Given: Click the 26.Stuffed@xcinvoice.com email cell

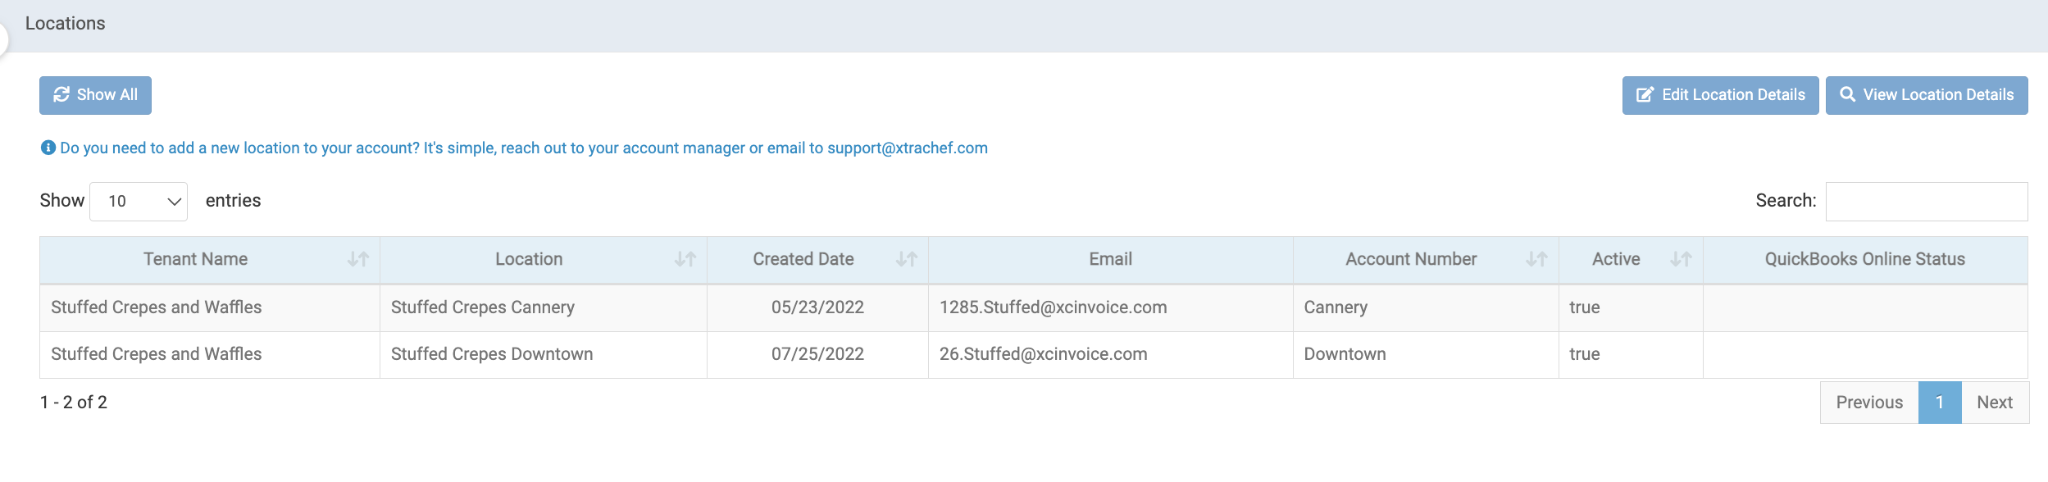Looking at the screenshot, I should [x=1043, y=354].
